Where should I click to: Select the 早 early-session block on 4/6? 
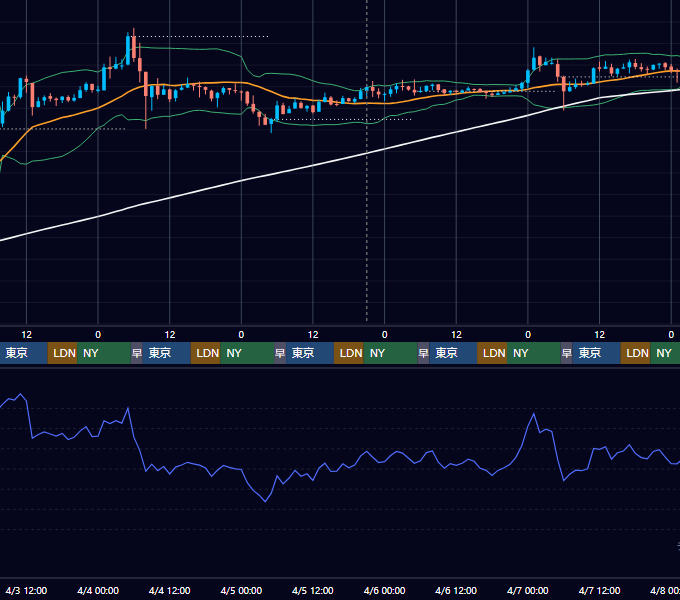[x=423, y=353]
